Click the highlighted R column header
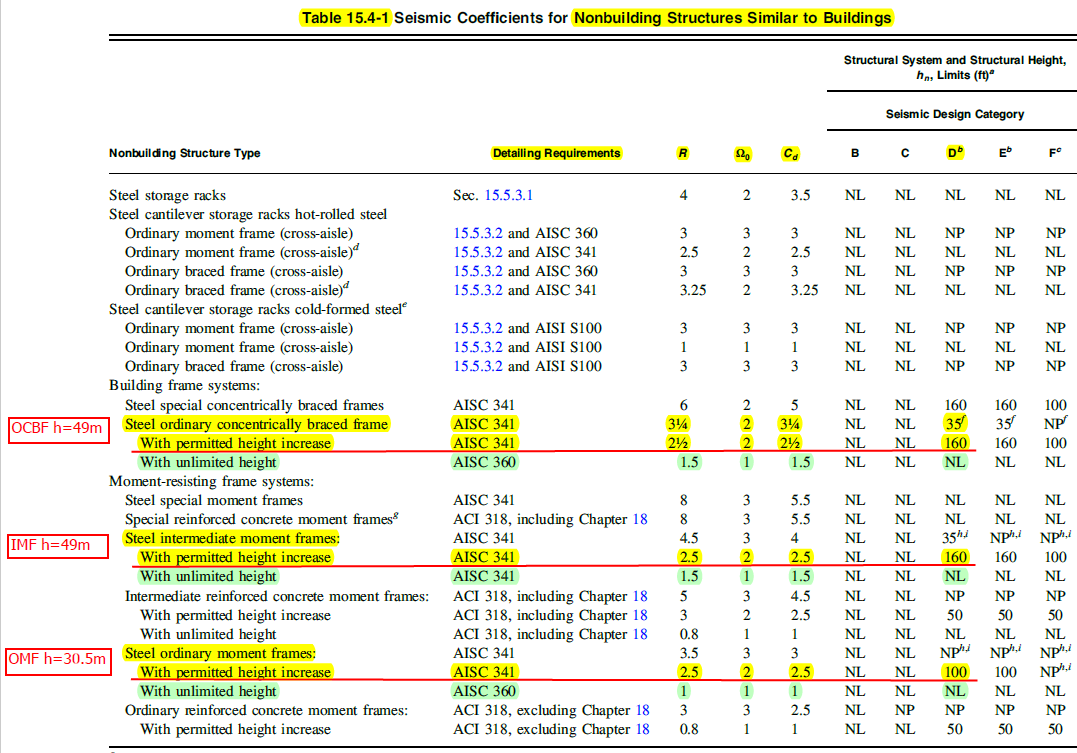The image size is (1077, 753). [x=683, y=153]
